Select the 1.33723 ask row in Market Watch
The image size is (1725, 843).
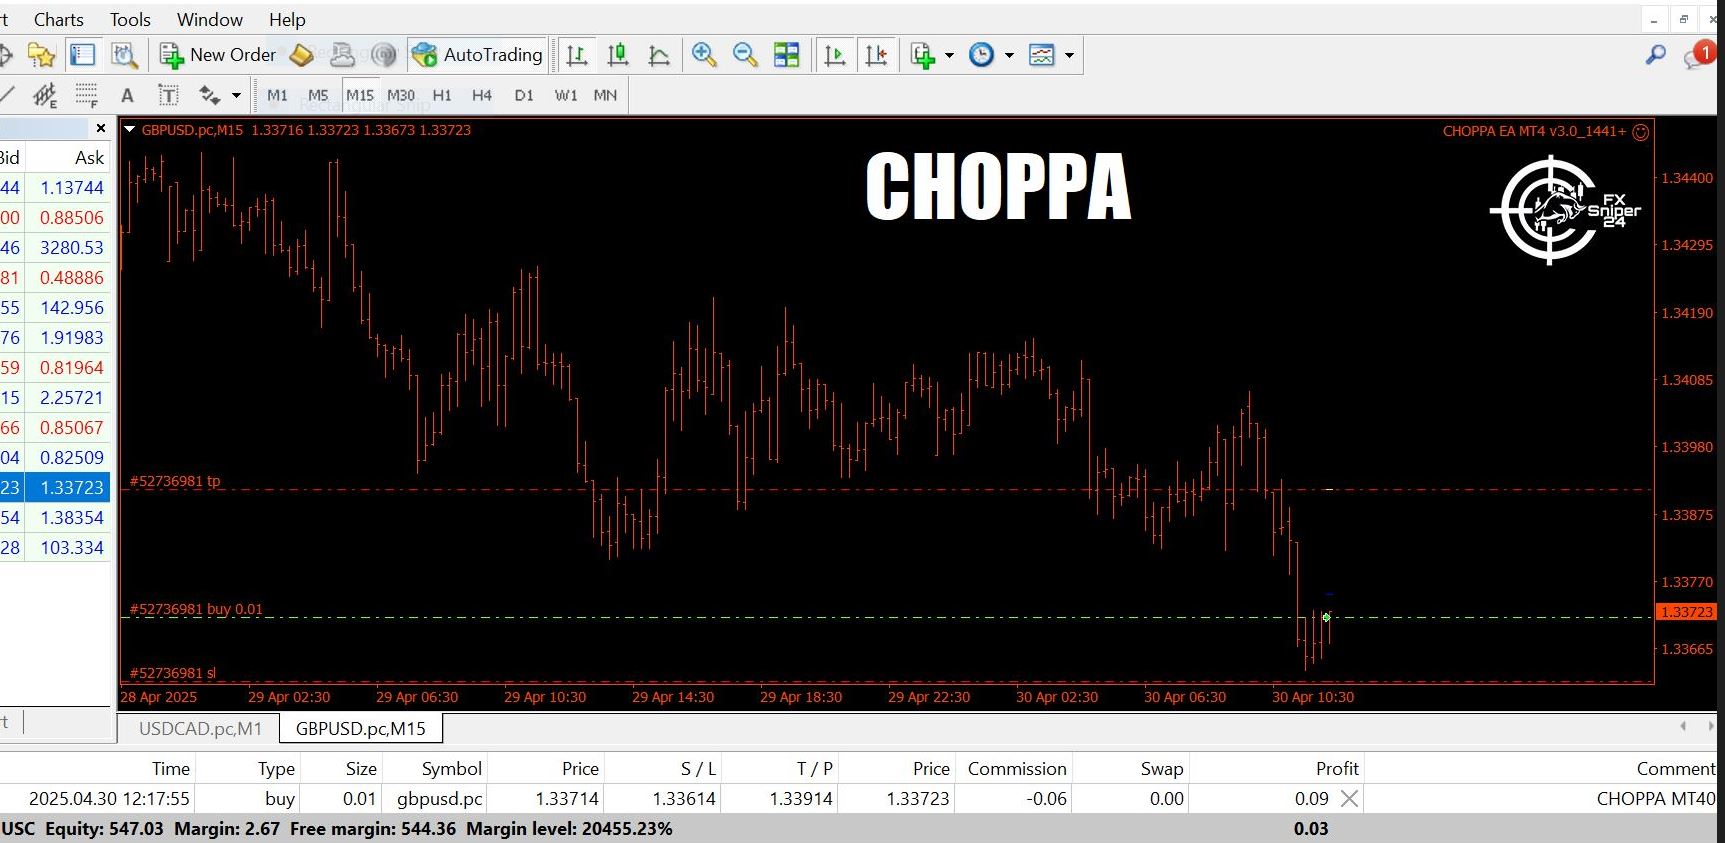pyautogui.click(x=71, y=488)
